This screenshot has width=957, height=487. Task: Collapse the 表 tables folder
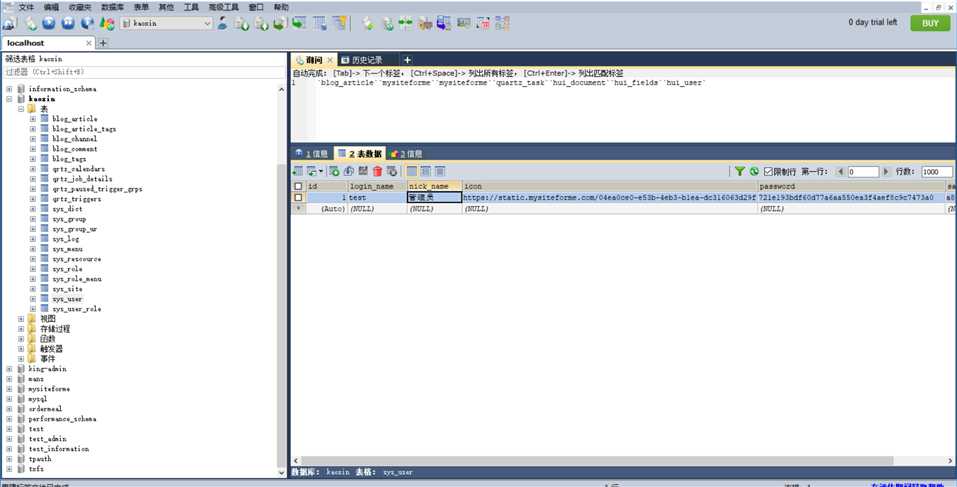[21, 109]
